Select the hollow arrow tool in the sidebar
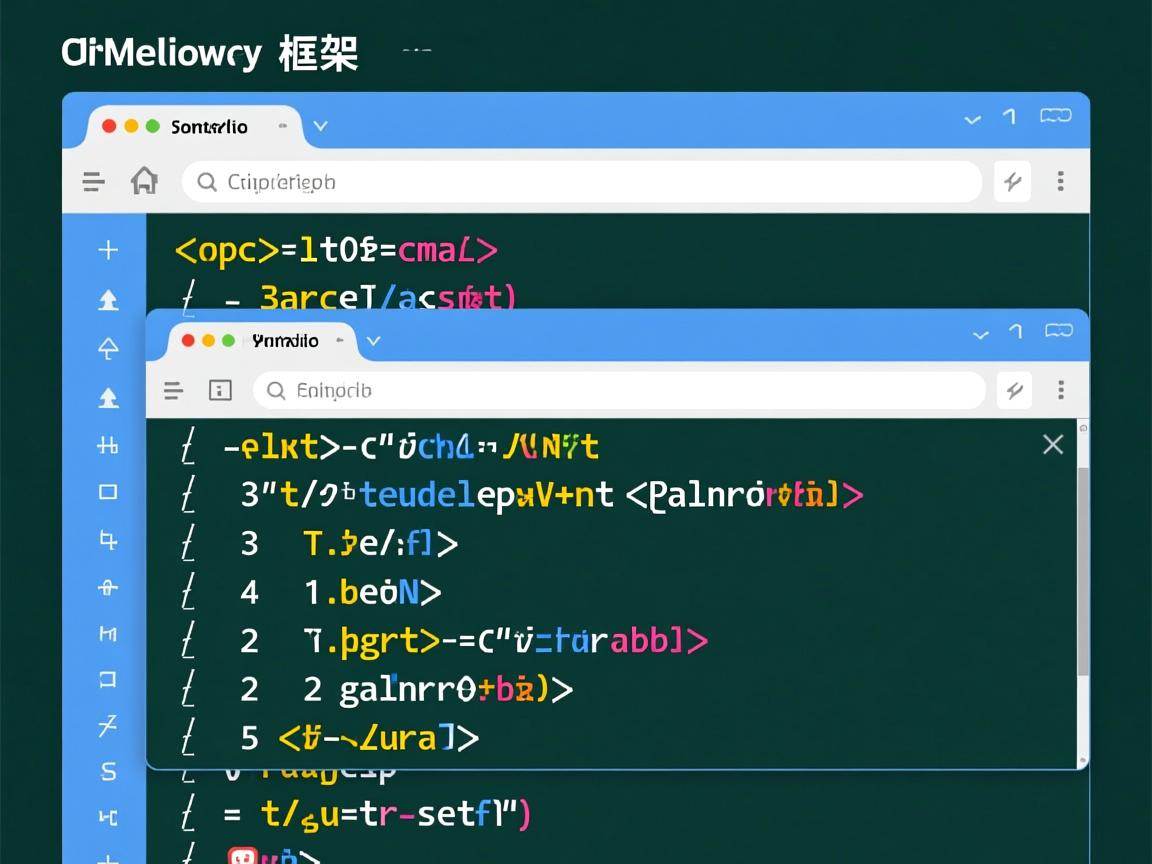 coord(107,347)
